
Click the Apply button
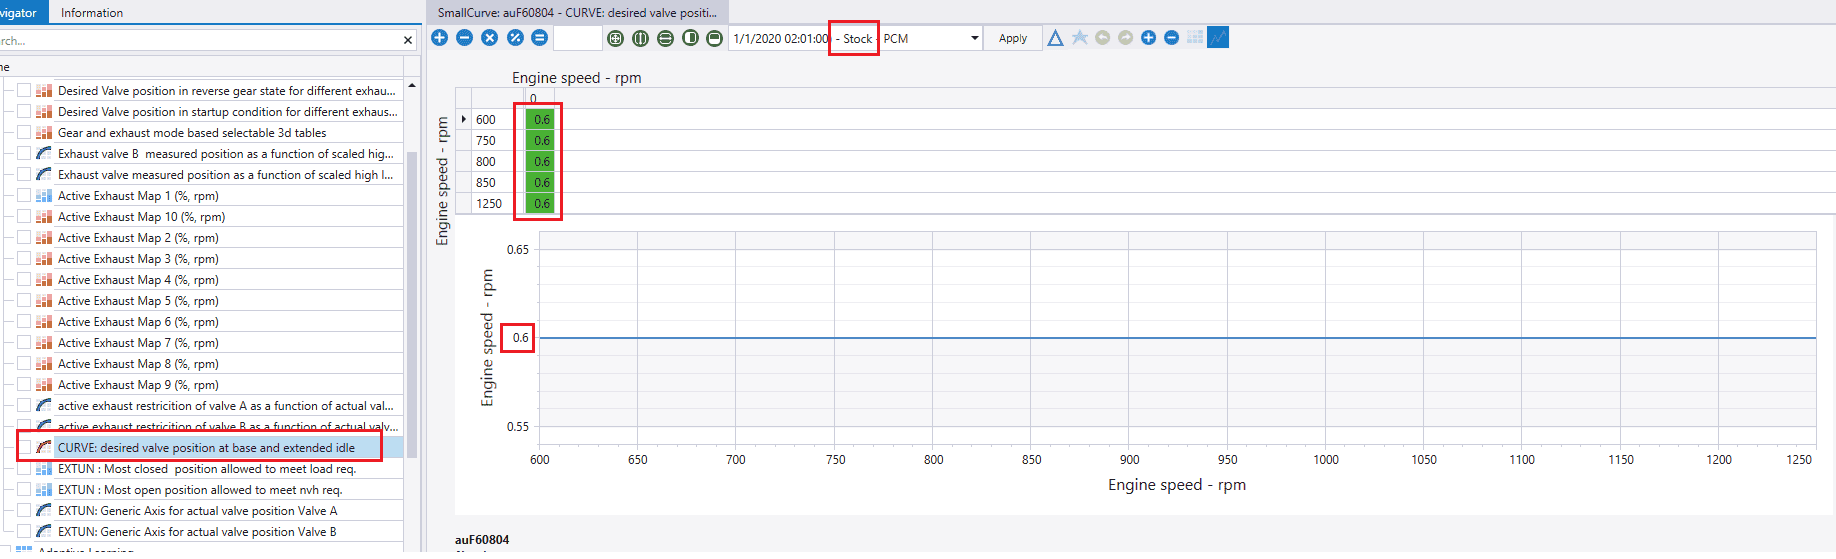click(x=1013, y=38)
